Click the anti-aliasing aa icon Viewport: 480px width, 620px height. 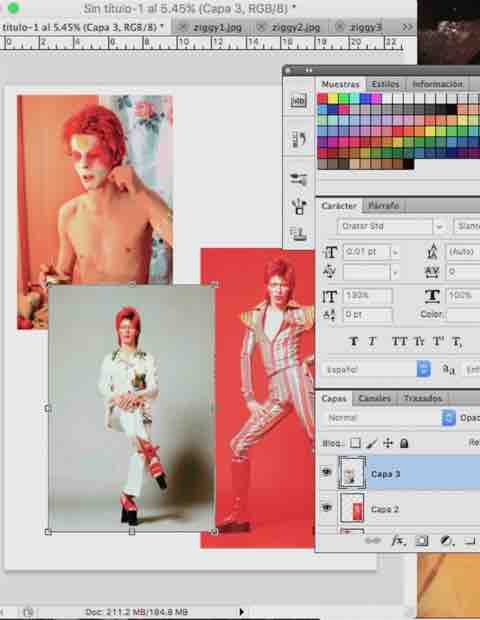pyautogui.click(x=448, y=370)
